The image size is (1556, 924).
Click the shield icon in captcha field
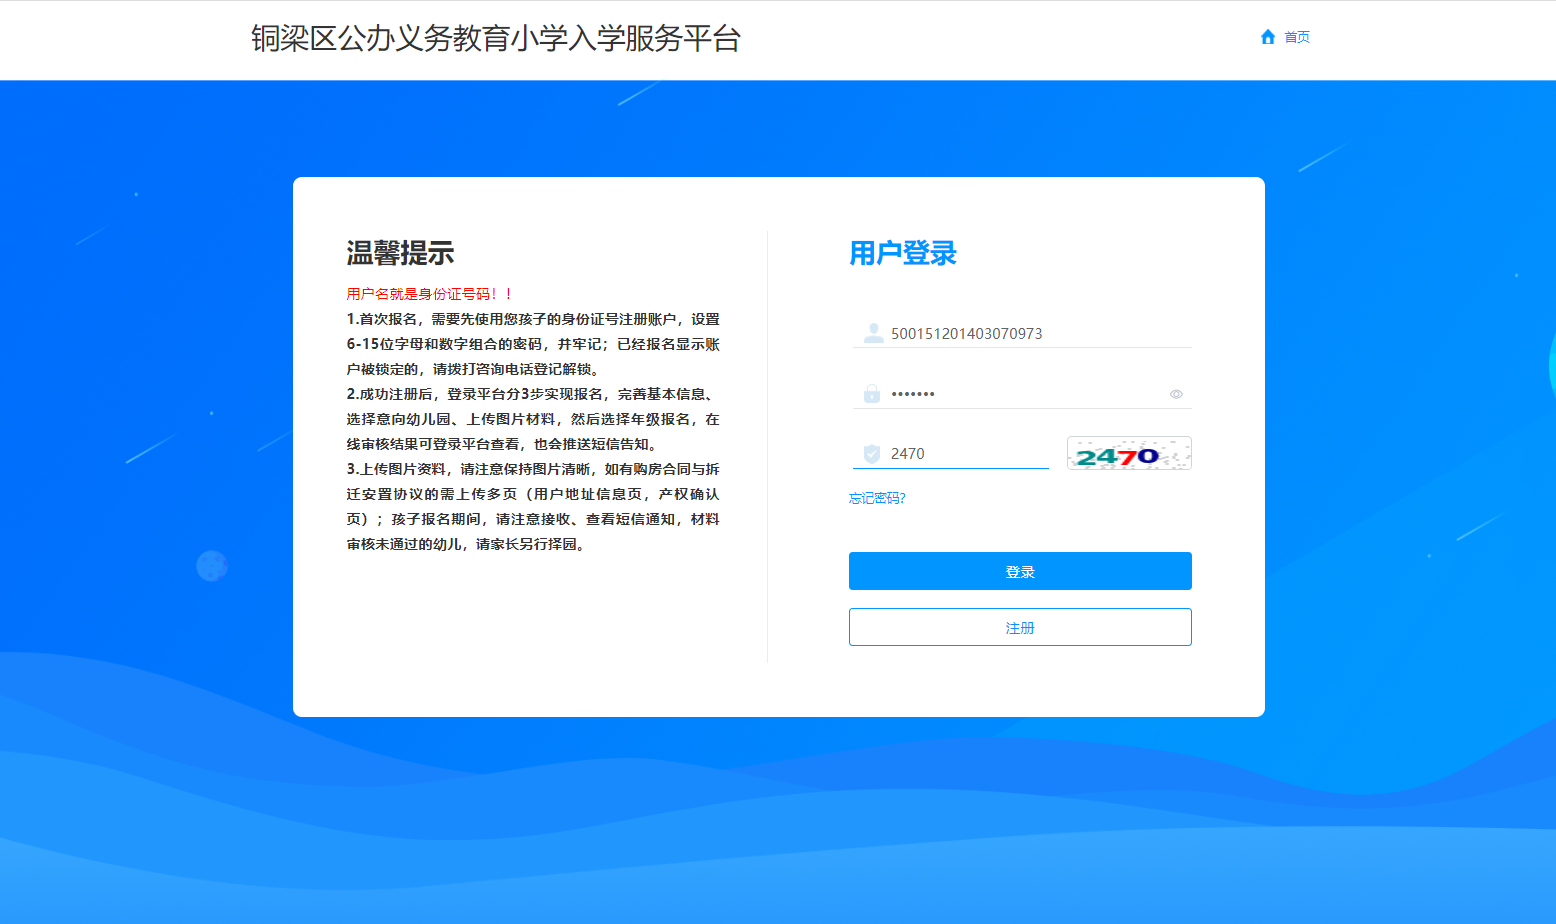tap(872, 454)
